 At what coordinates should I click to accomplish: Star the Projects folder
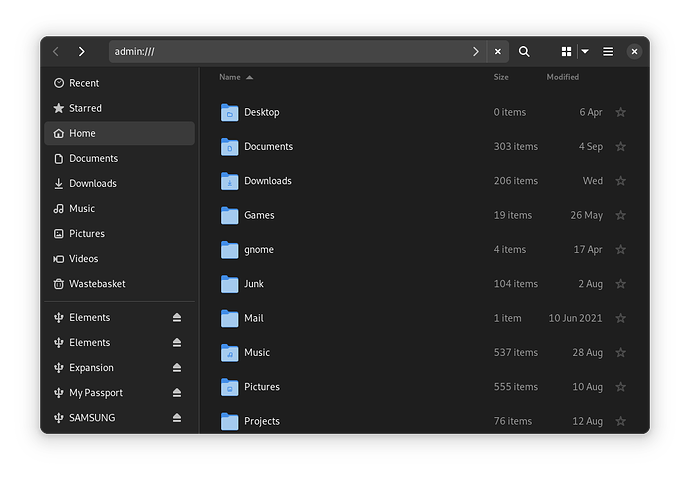[620, 421]
